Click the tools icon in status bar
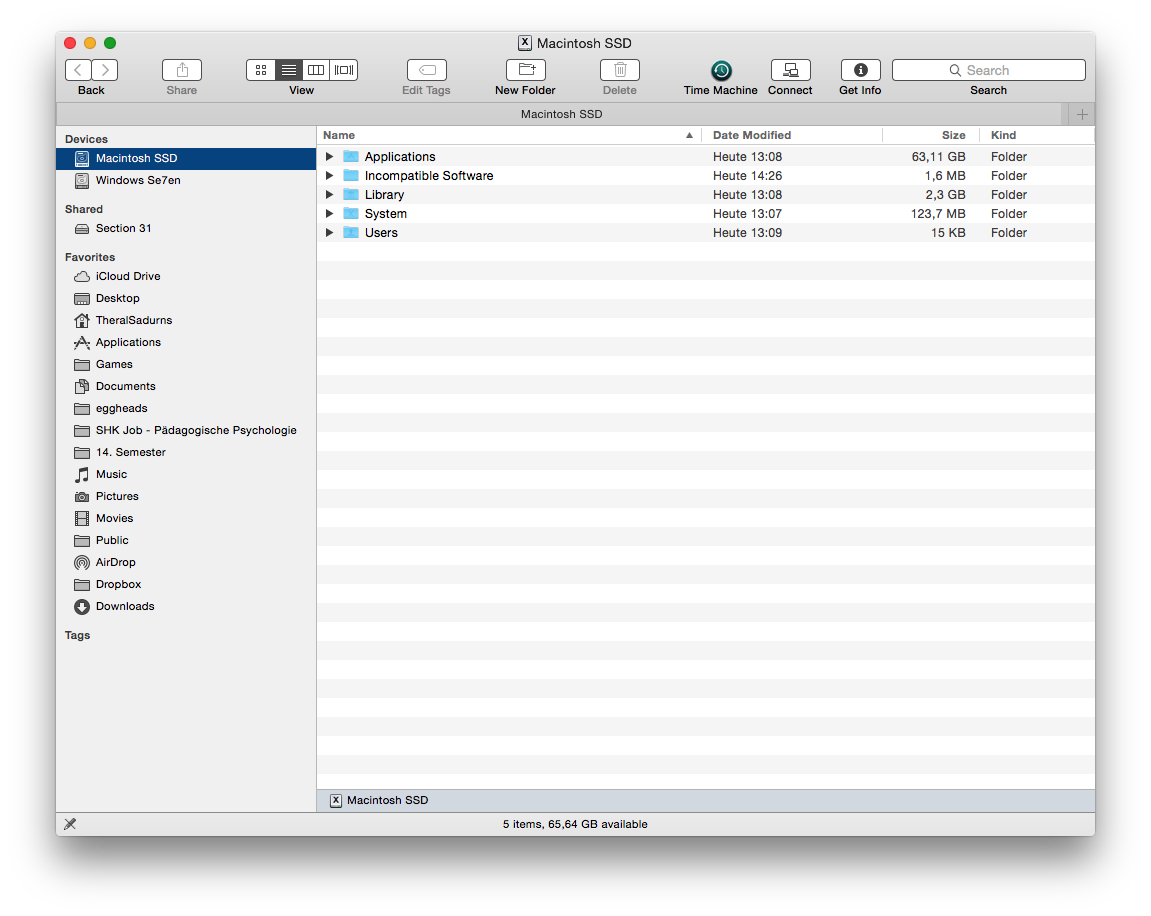The image size is (1151, 916). click(70, 824)
